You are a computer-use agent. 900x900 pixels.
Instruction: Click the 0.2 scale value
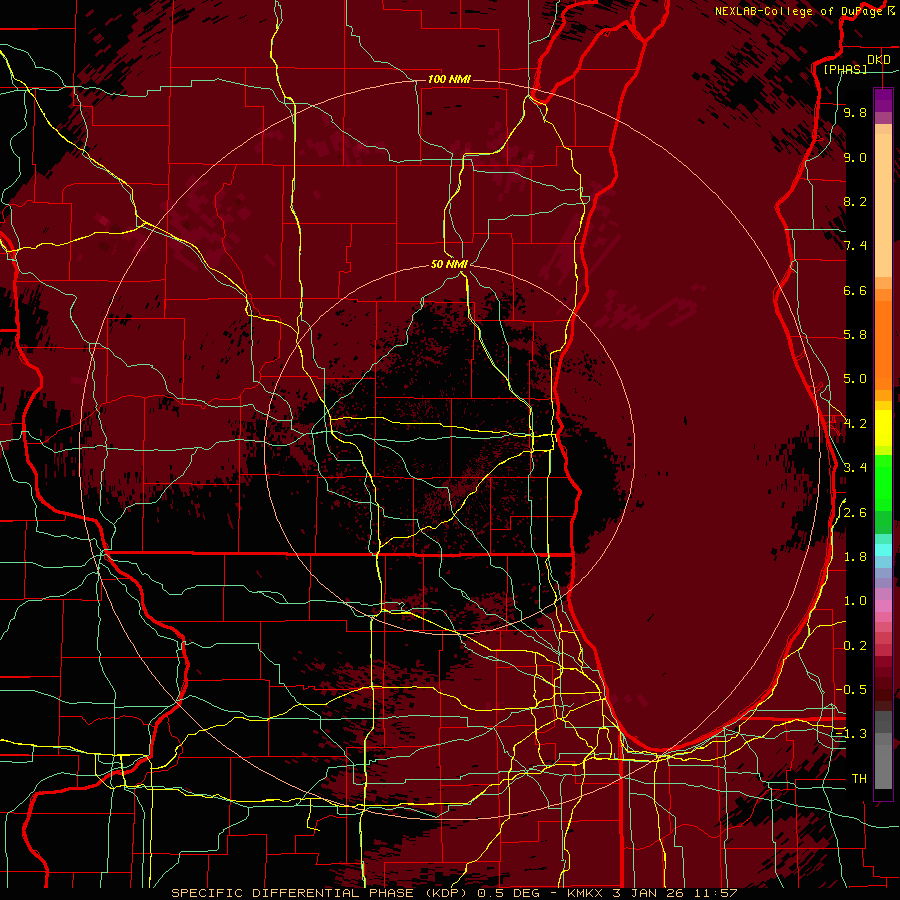(855, 646)
